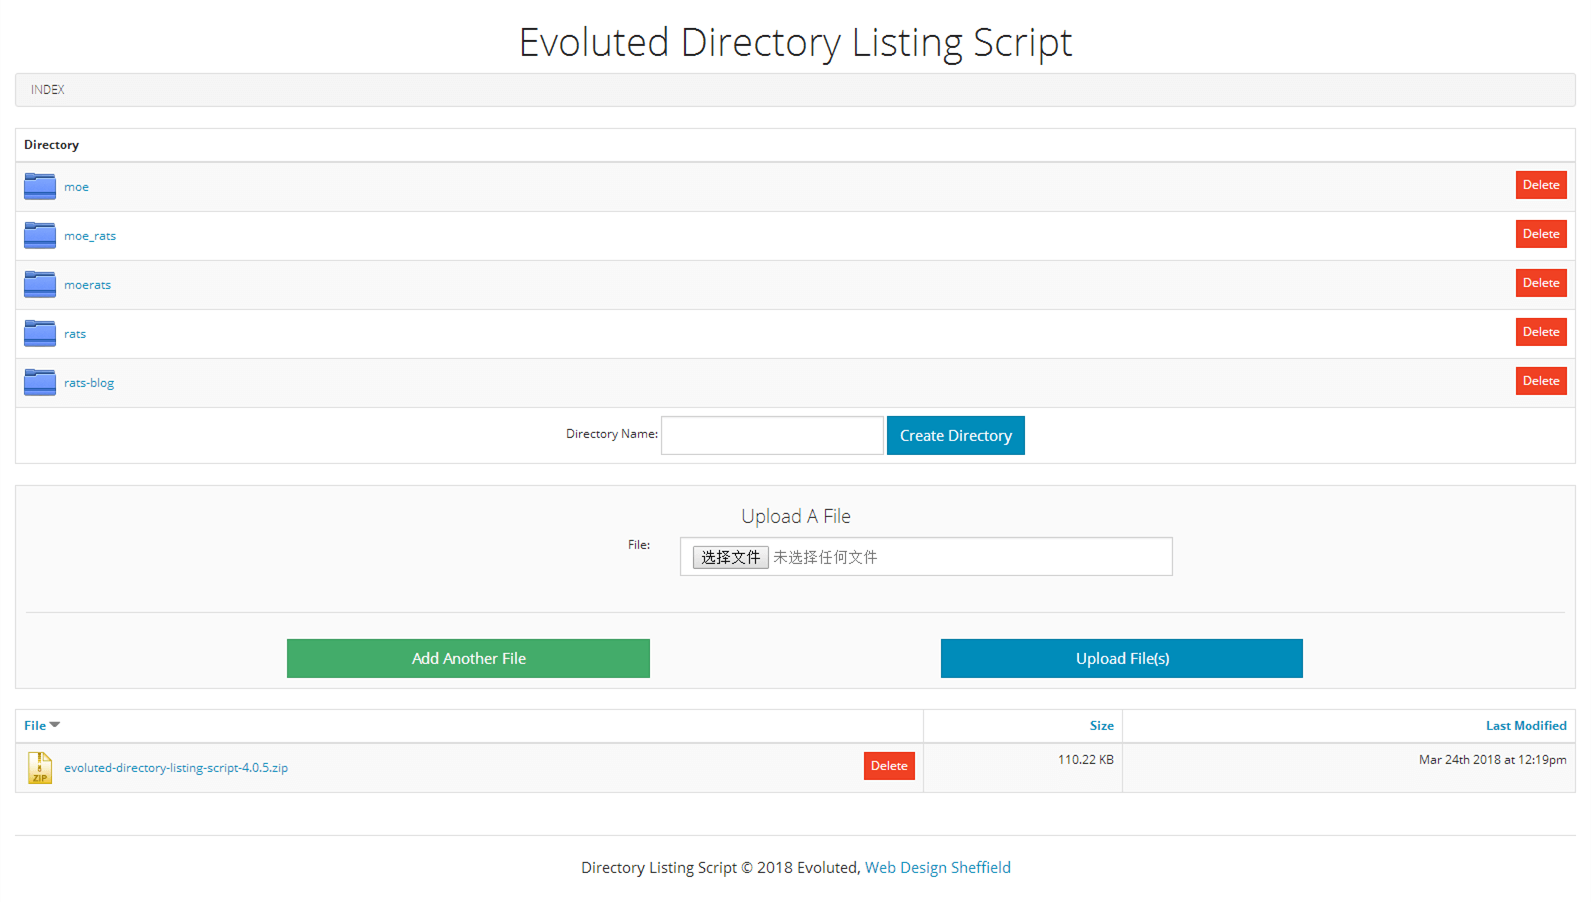This screenshot has height=902, width=1591.
Task: Open the INDEX breadcrumb
Action: tap(48, 90)
